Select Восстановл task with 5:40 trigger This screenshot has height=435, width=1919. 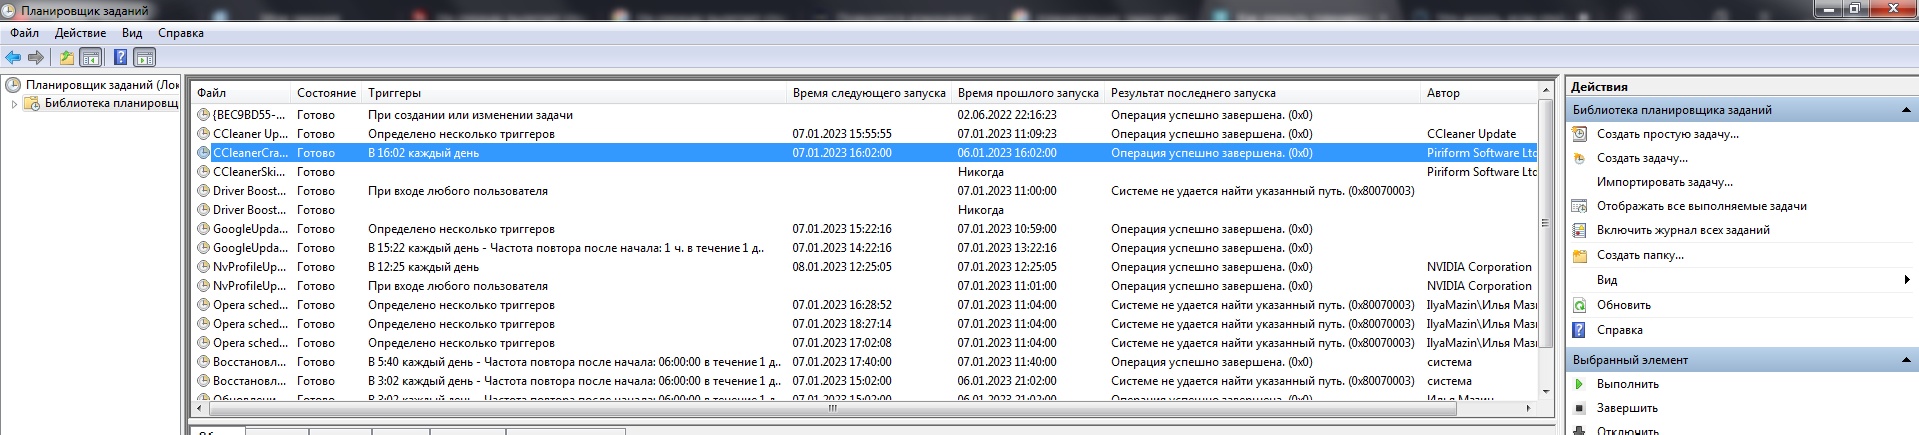(x=865, y=362)
